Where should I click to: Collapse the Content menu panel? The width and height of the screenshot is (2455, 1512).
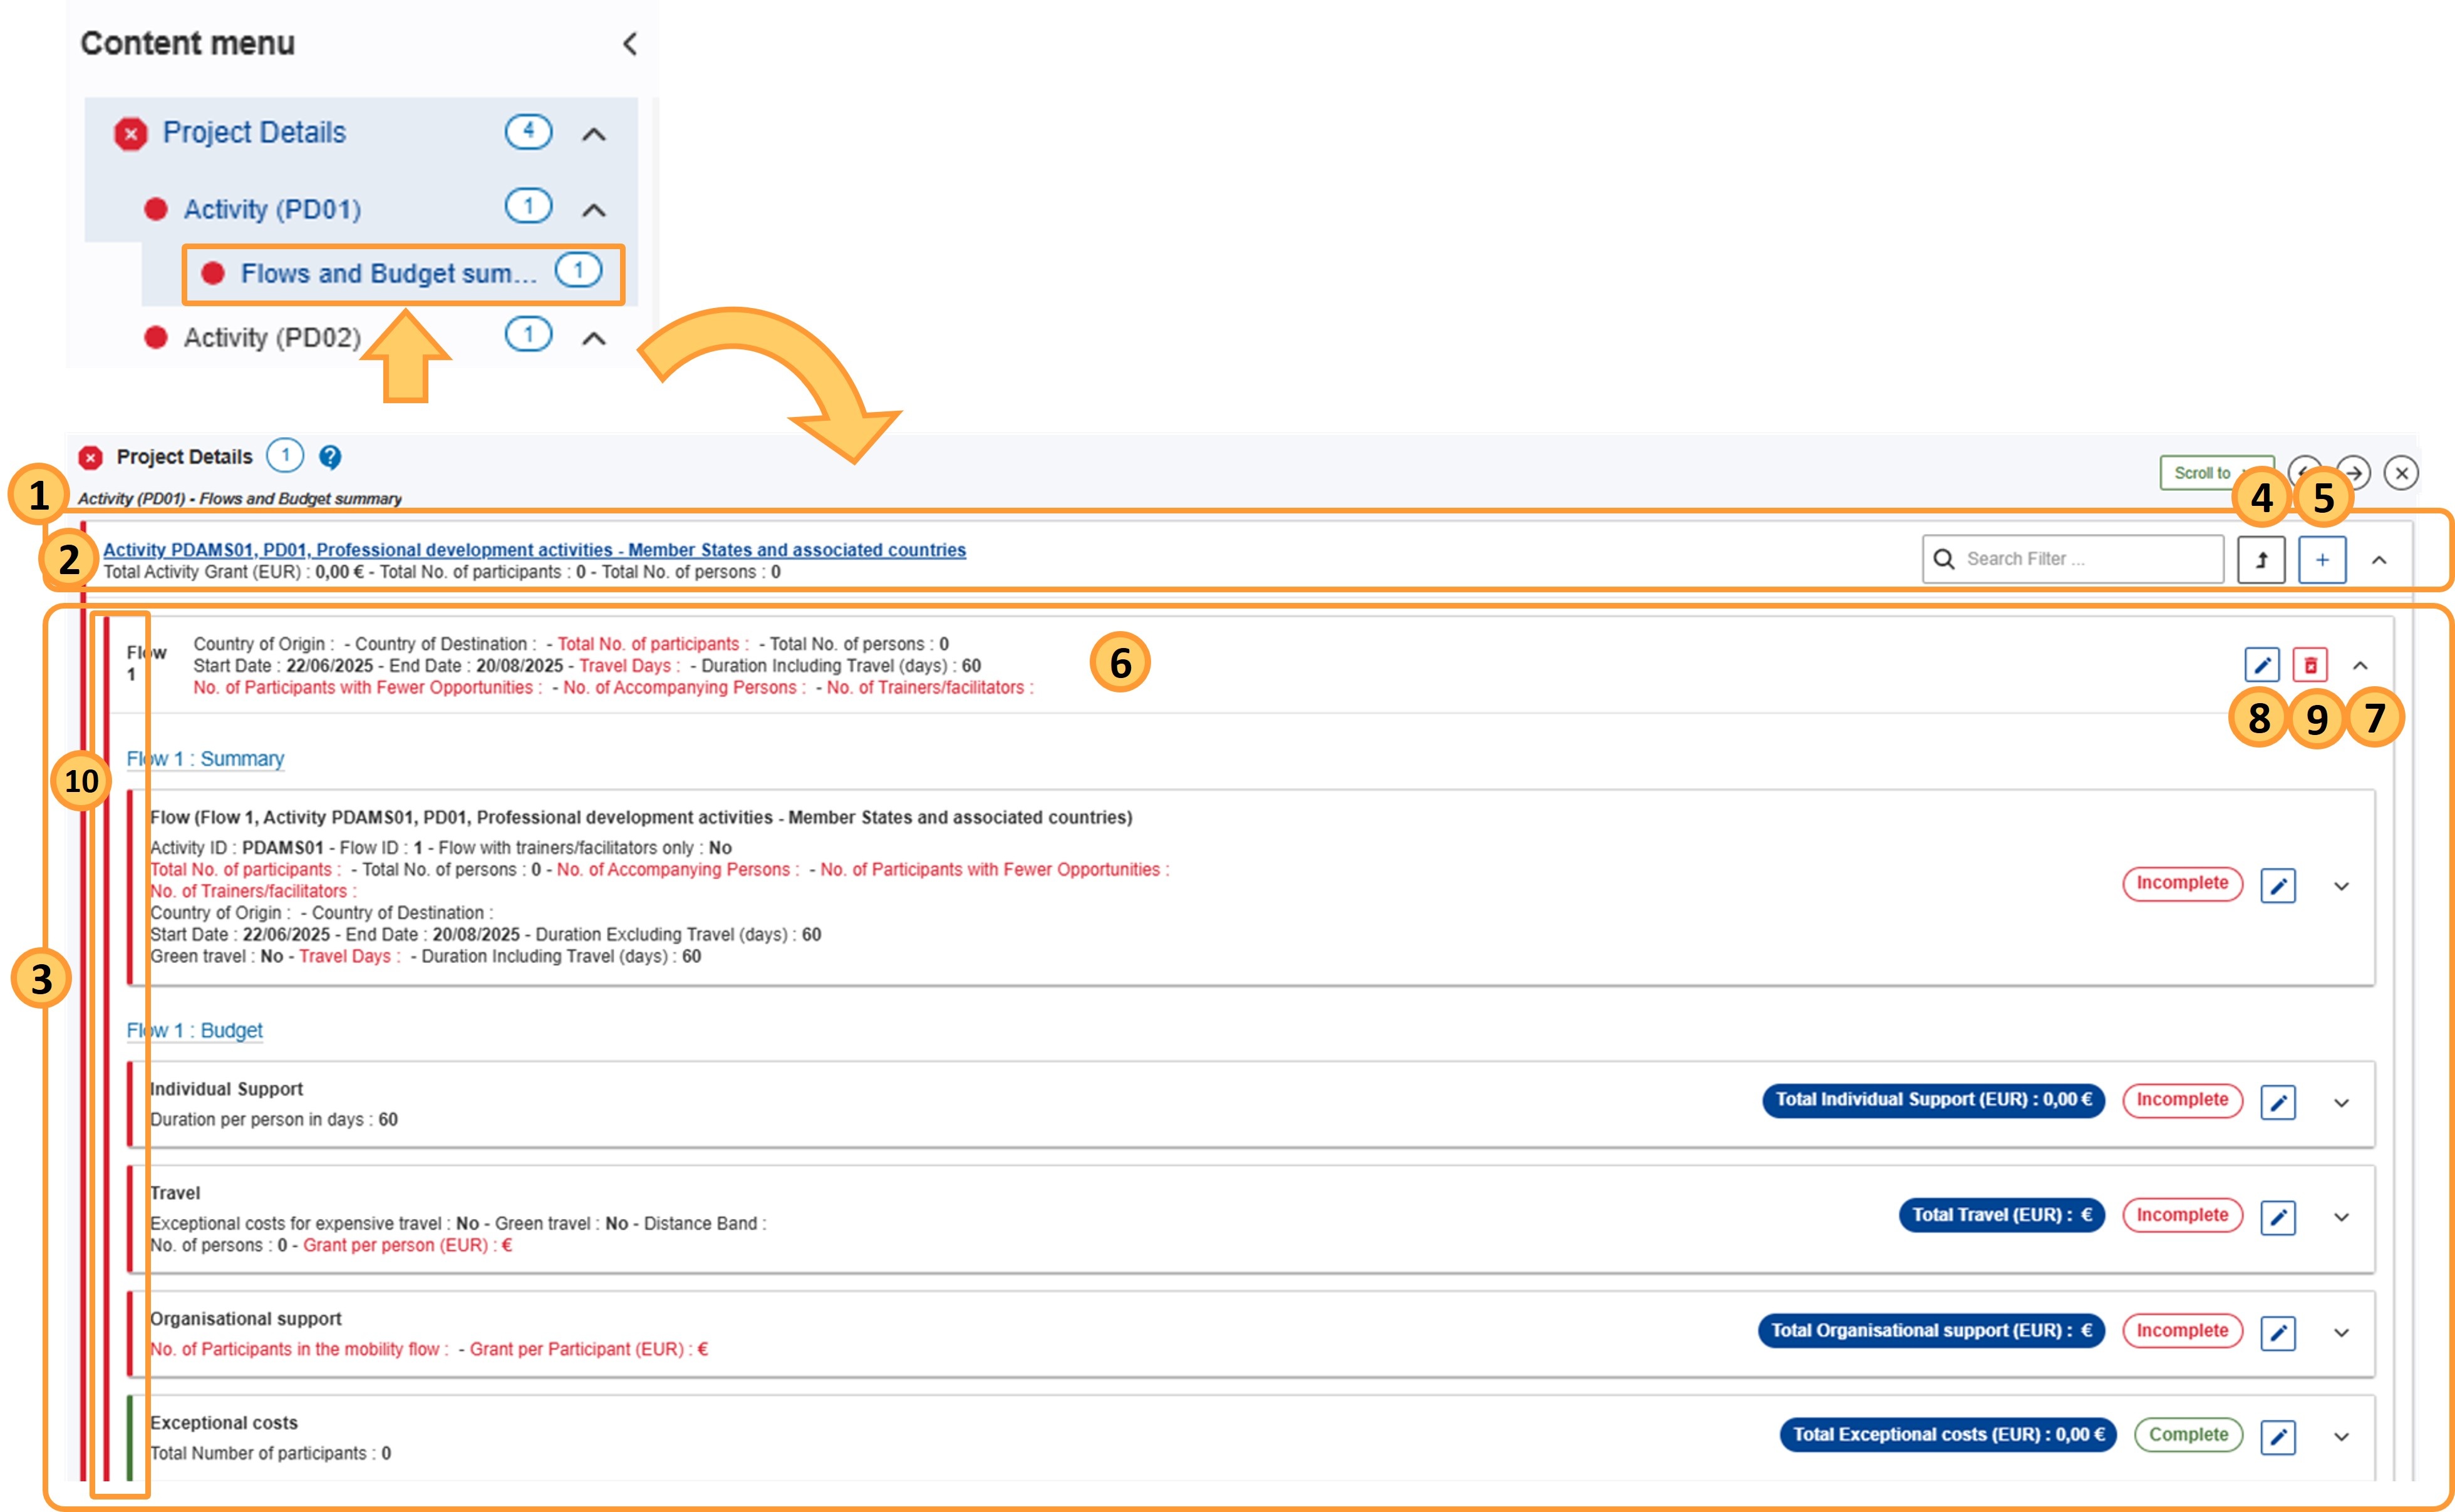[x=630, y=44]
